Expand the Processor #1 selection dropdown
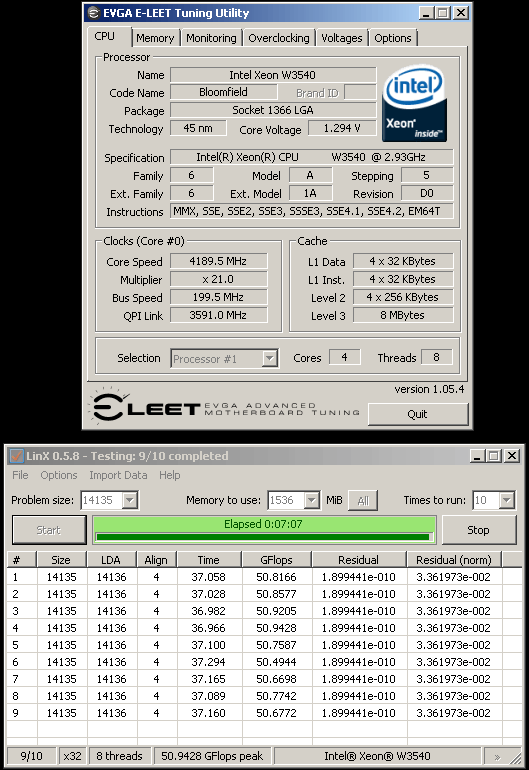Viewport: 529px width, 770px height. (x=269, y=358)
